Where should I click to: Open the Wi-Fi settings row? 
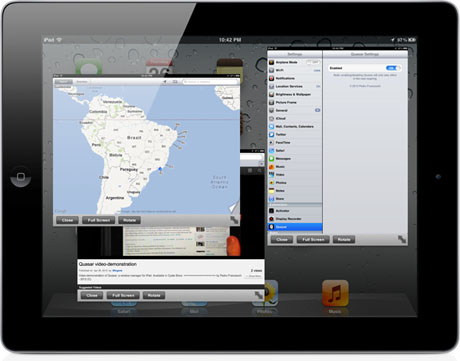pos(295,70)
